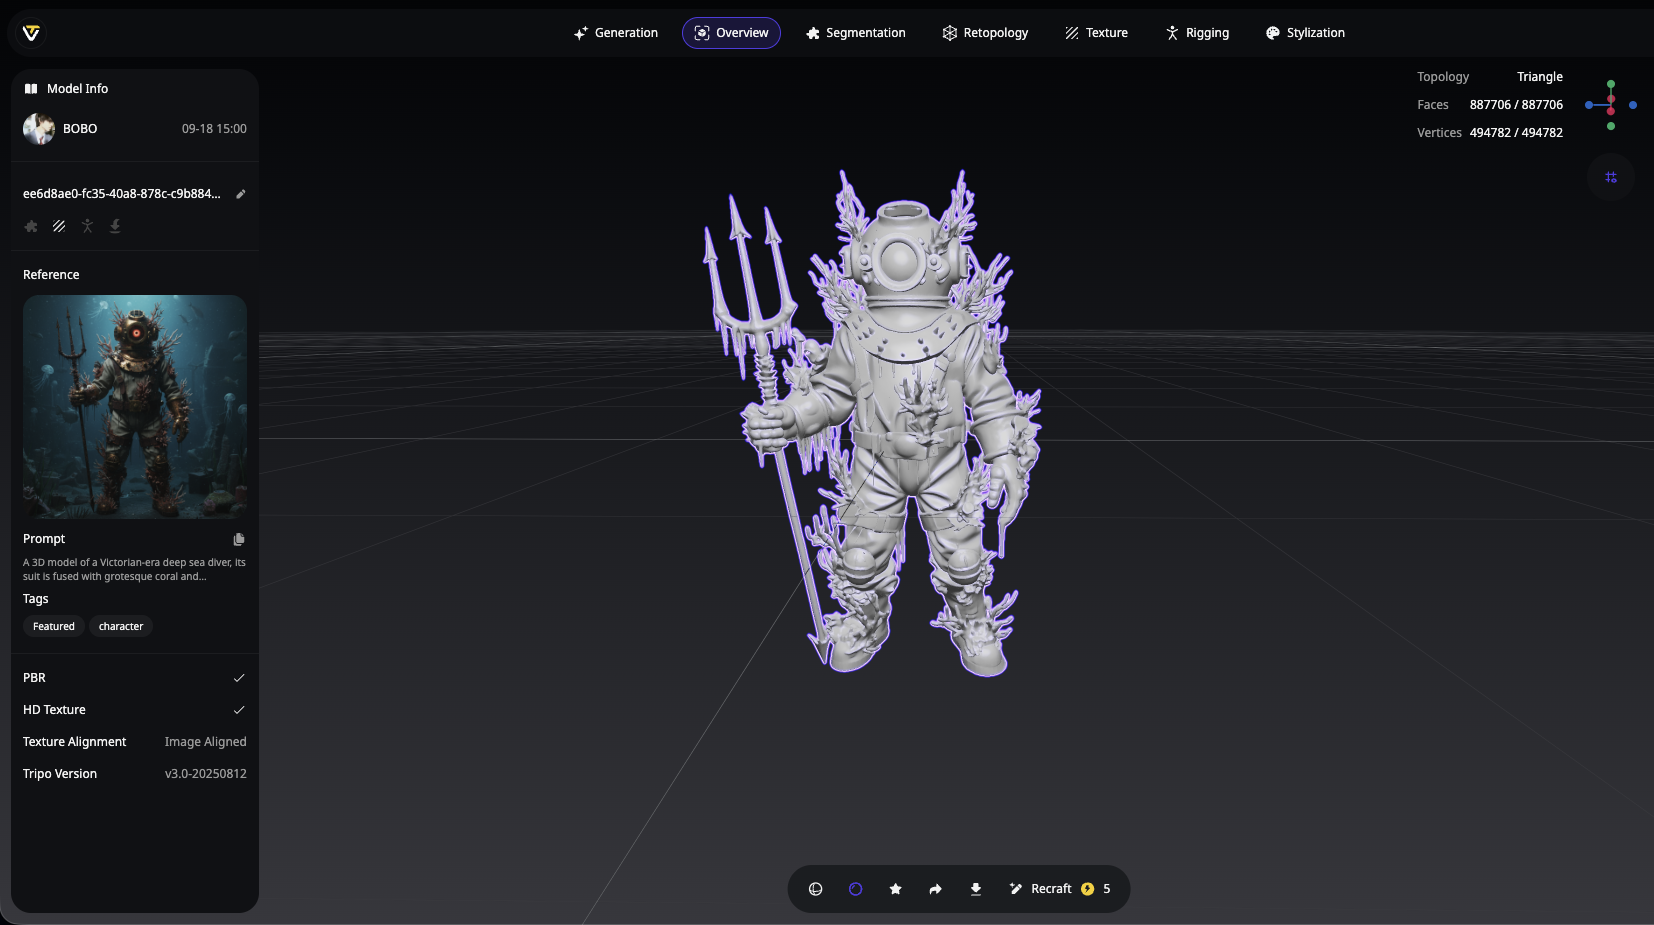The height and width of the screenshot is (925, 1654).
Task: Click the grid settings icon at right edge
Action: 1610,177
